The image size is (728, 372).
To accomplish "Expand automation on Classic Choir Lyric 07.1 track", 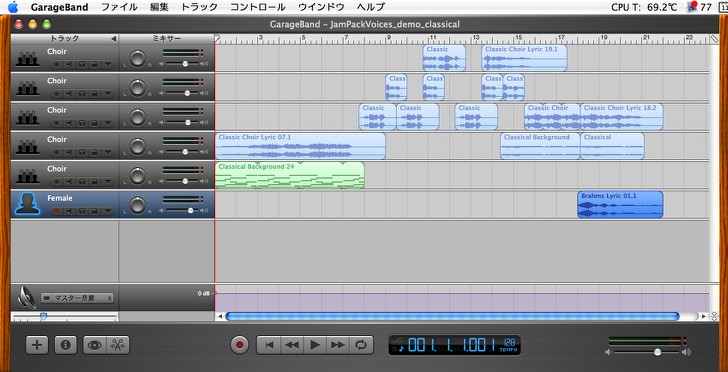I will [x=108, y=152].
